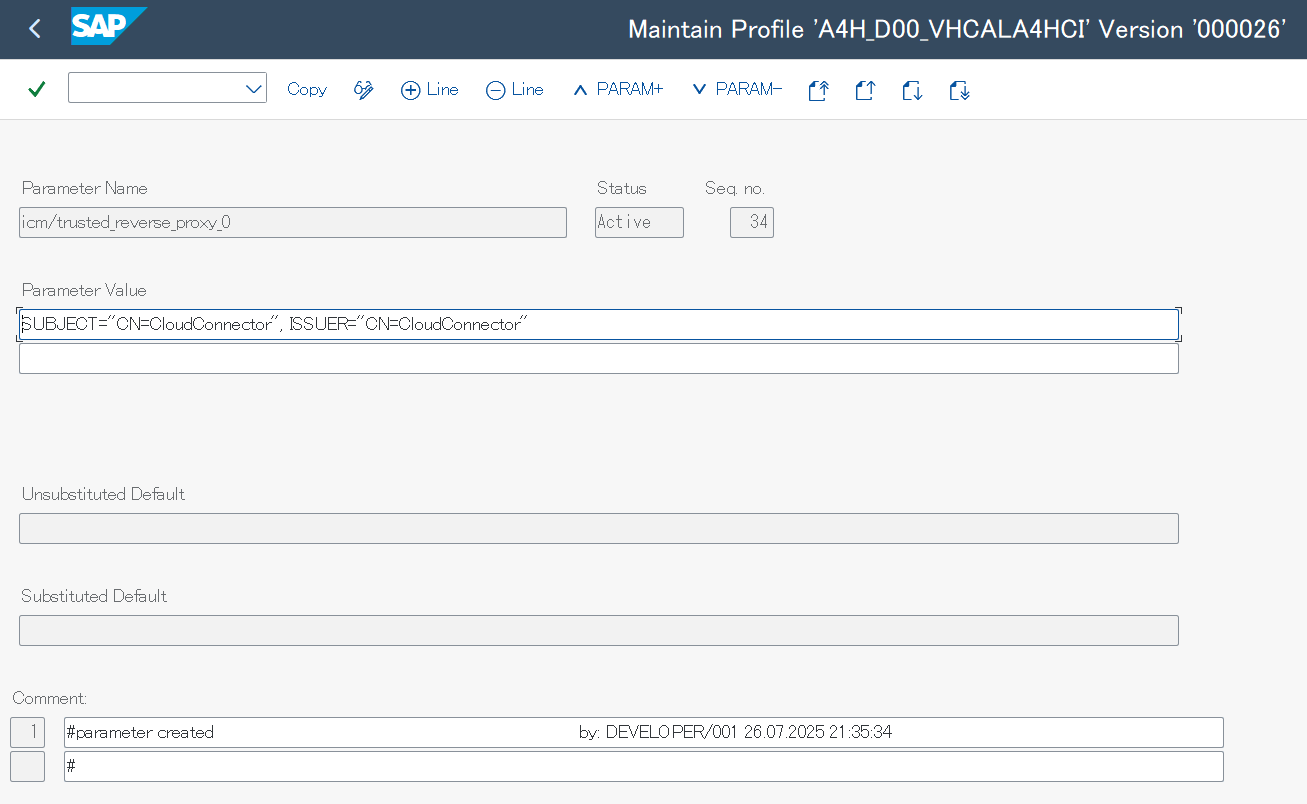Click the 'Parameter Name' label
Image resolution: width=1307 pixels, height=804 pixels.
click(x=84, y=188)
